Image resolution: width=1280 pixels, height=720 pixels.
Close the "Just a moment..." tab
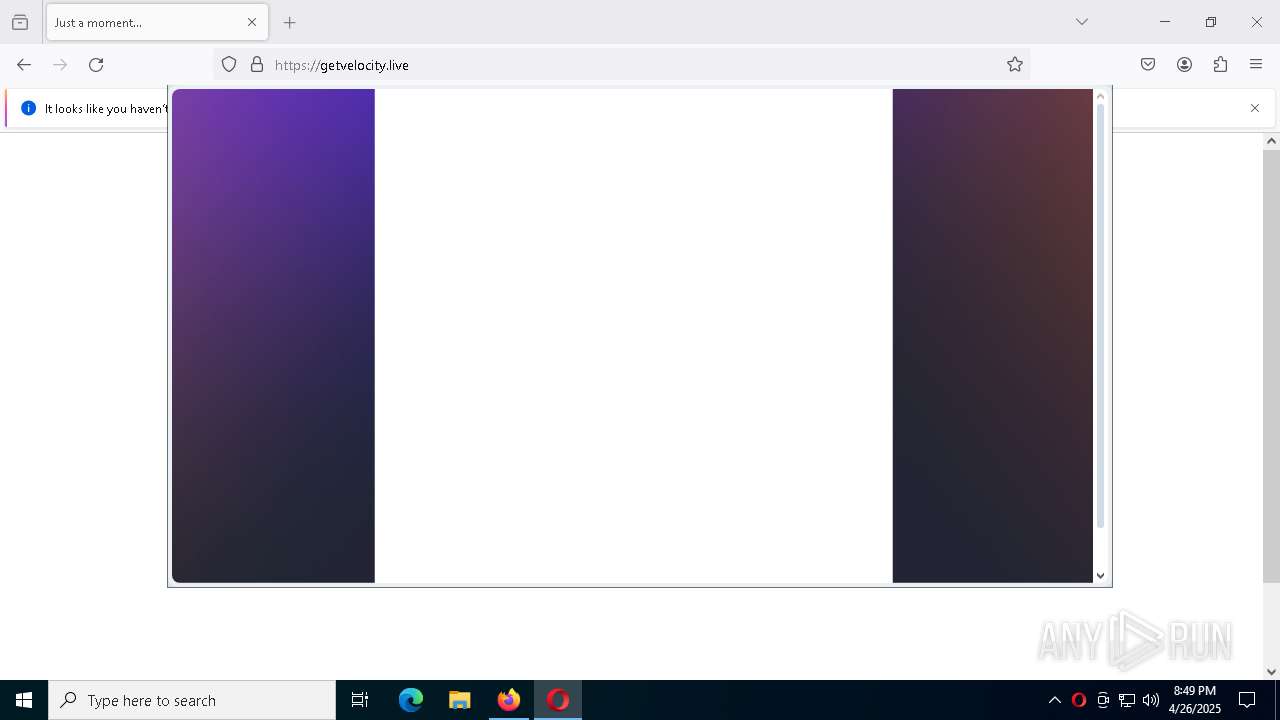click(x=252, y=22)
